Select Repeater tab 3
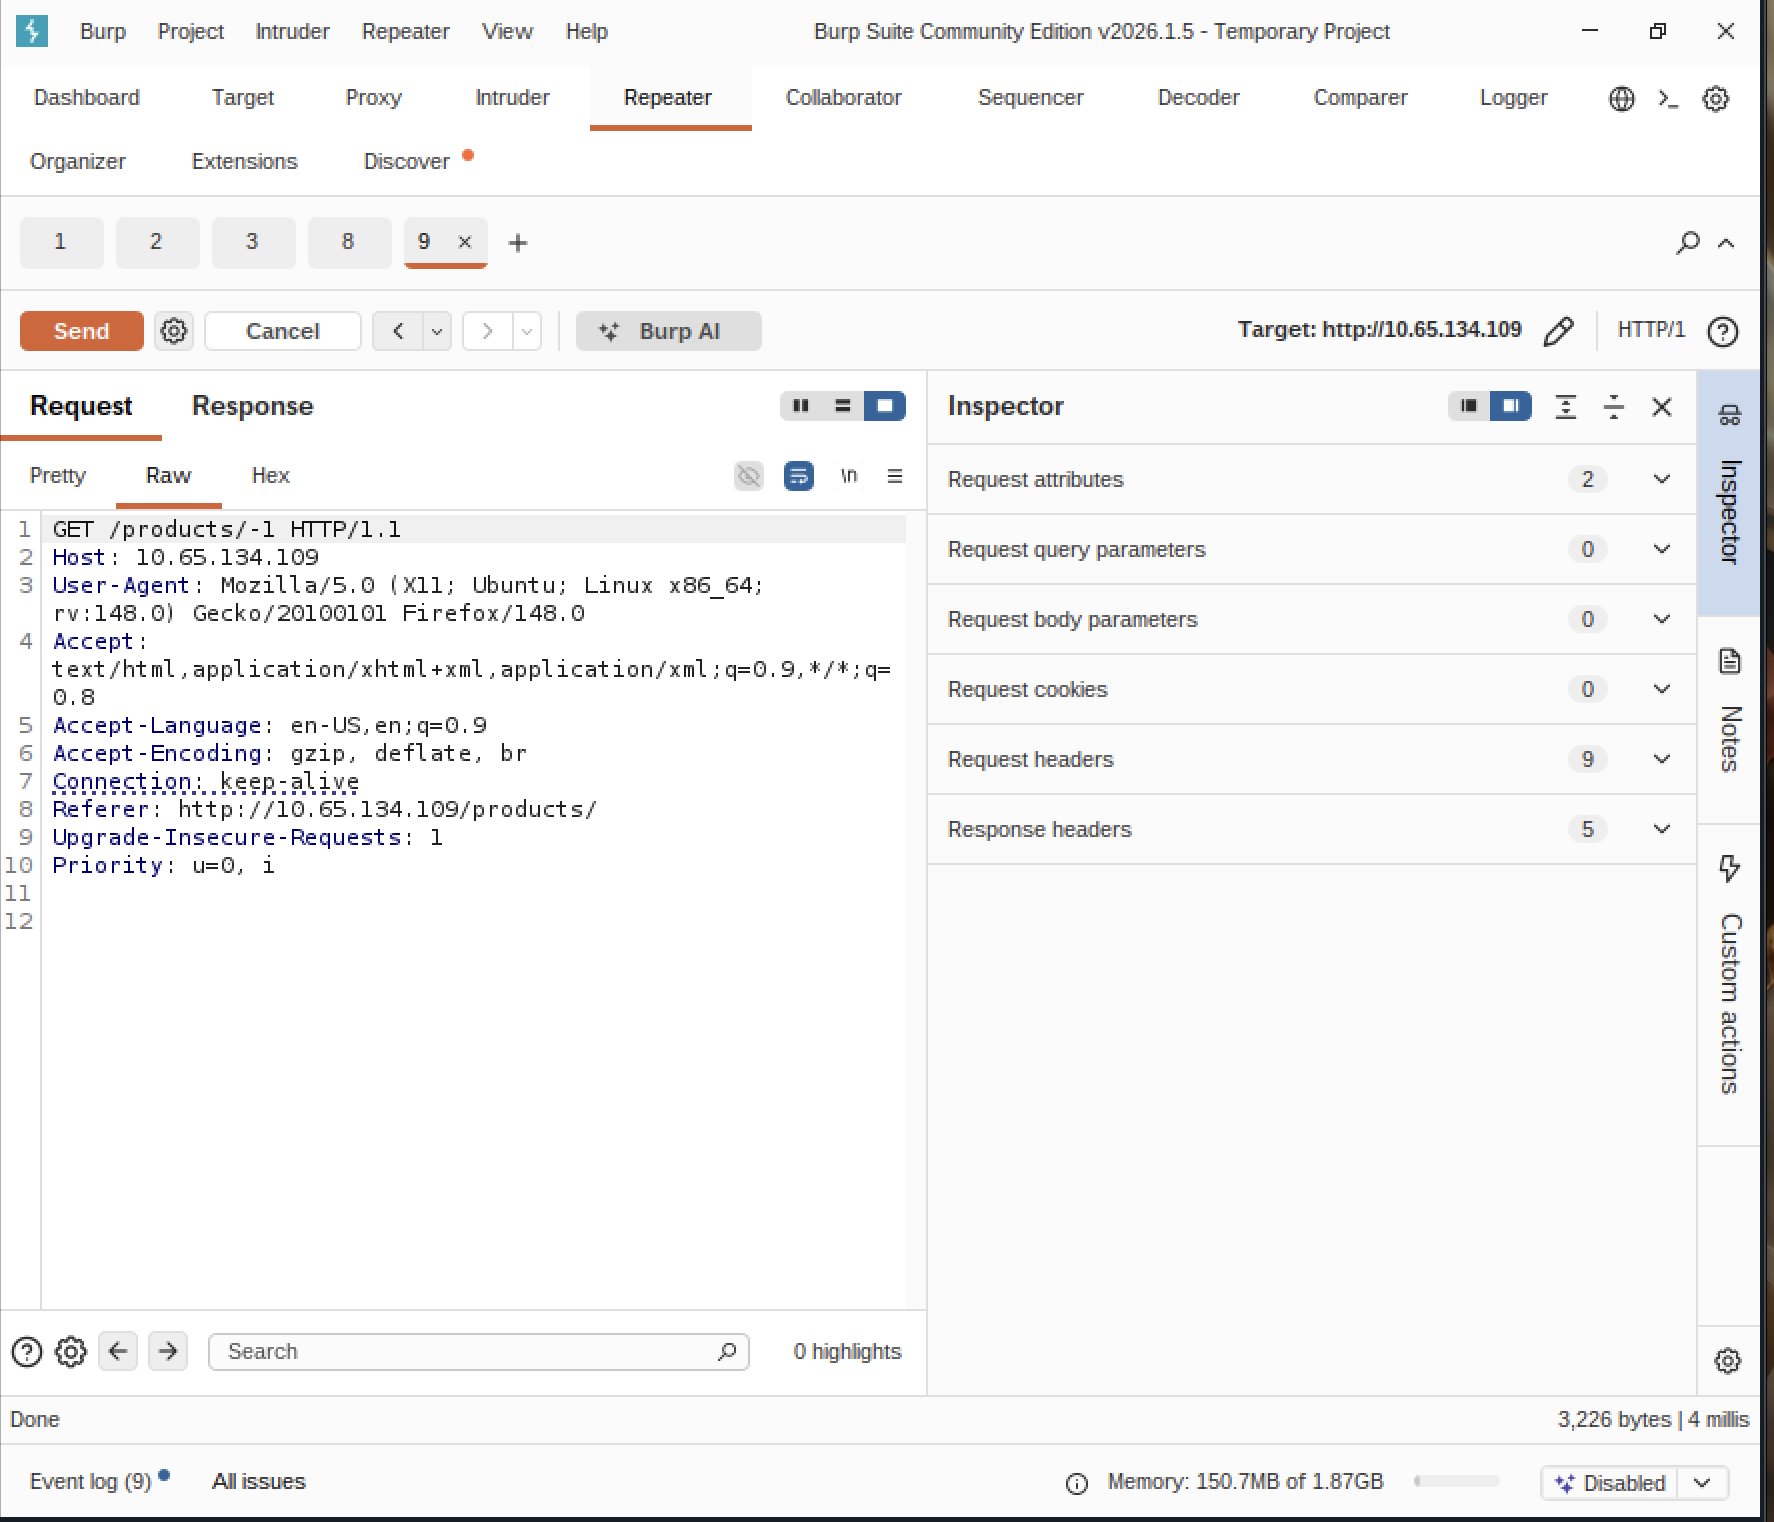 pos(253,242)
